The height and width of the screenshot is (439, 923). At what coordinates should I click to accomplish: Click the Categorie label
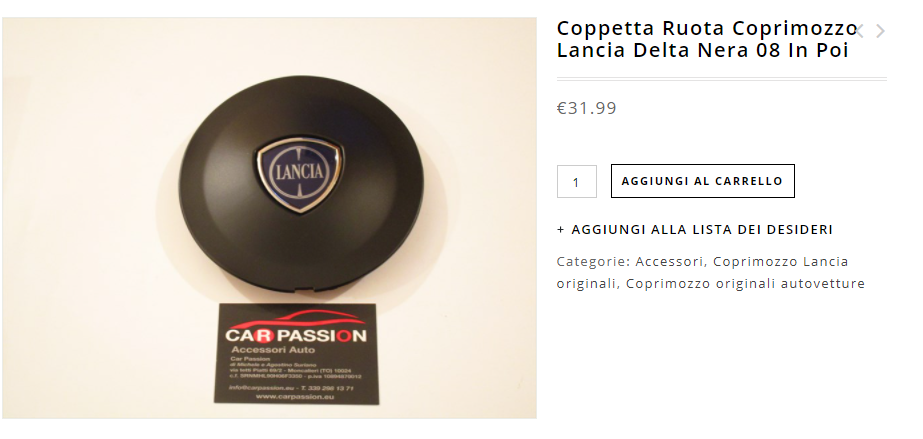(593, 261)
